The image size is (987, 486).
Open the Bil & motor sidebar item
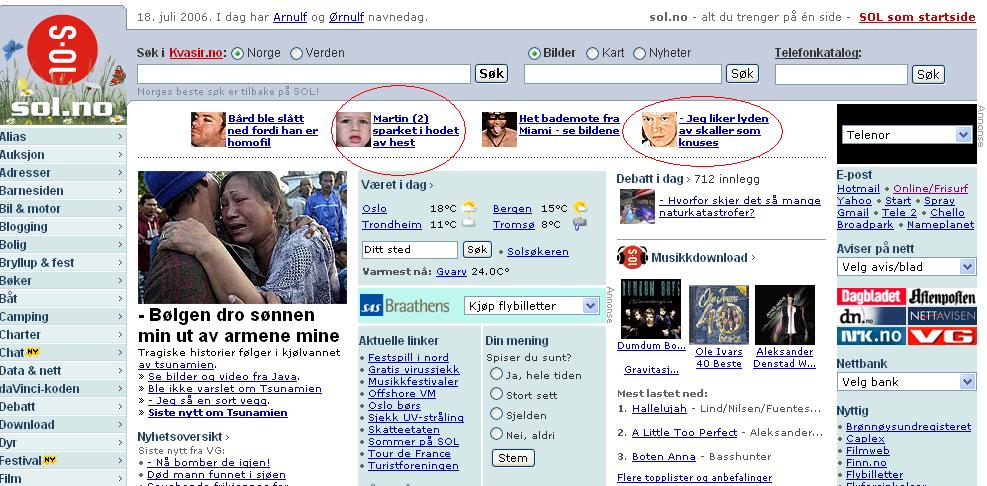coord(63,208)
